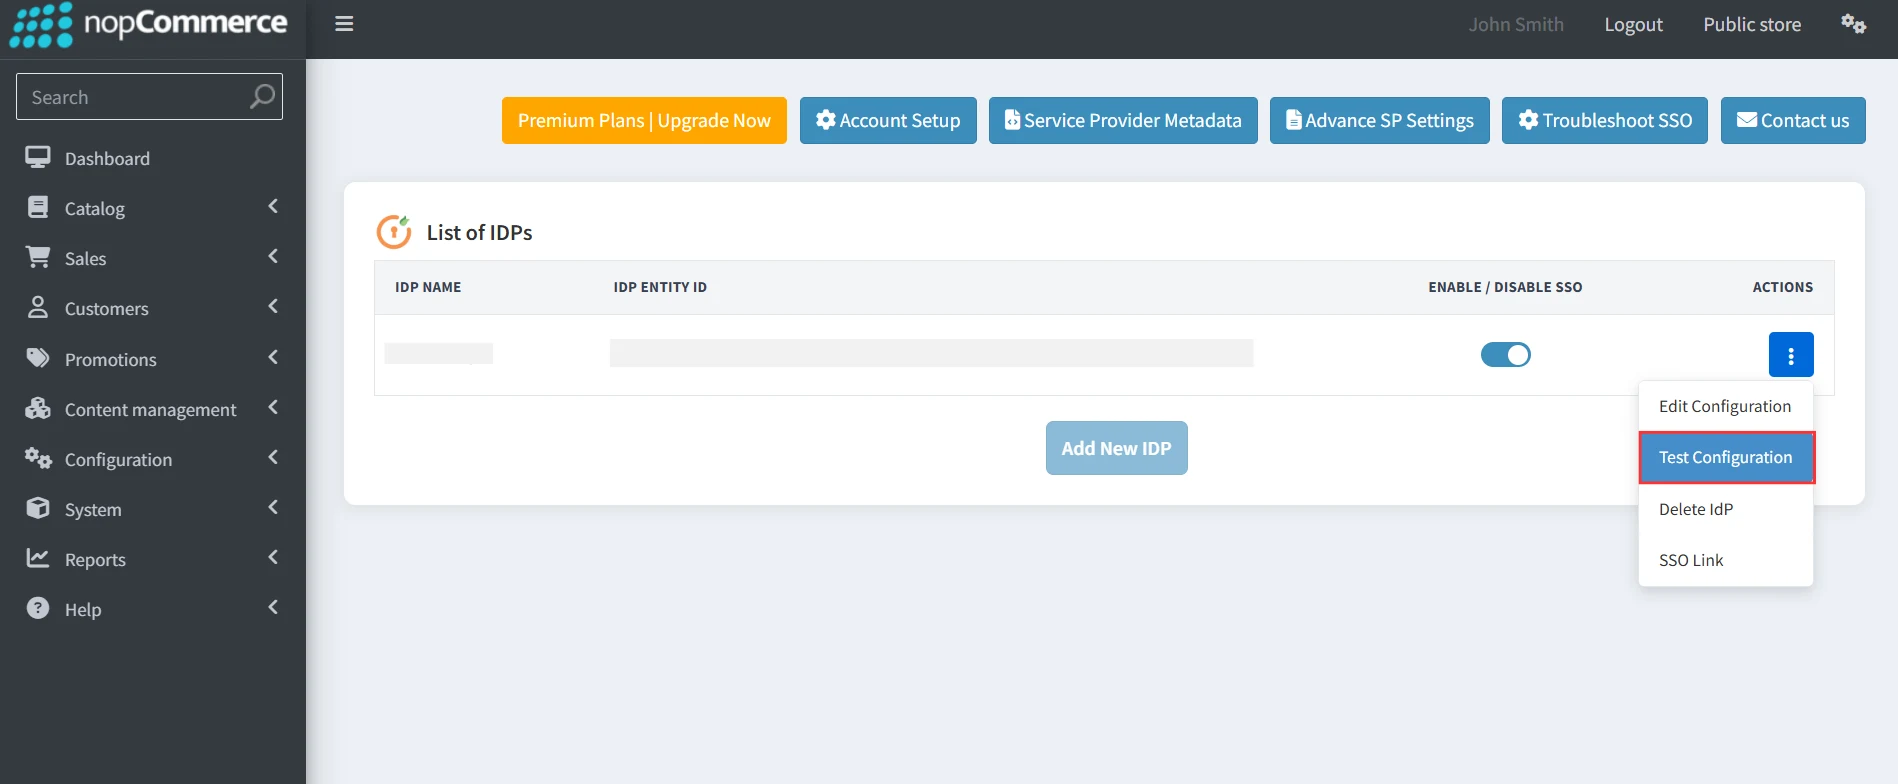1898x784 pixels.
Task: Click the John Smith user name
Action: coord(1516,24)
